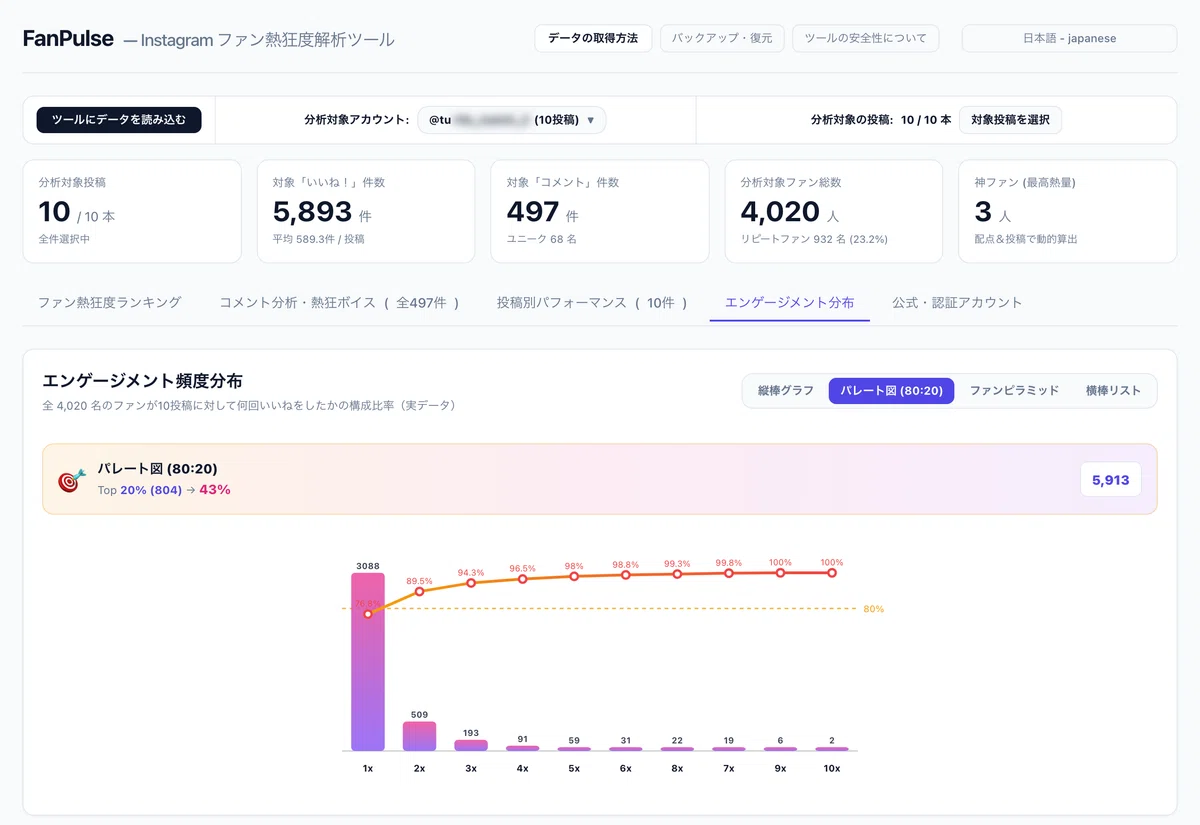
Task: Open the データの取得方法 help button
Action: (593, 39)
